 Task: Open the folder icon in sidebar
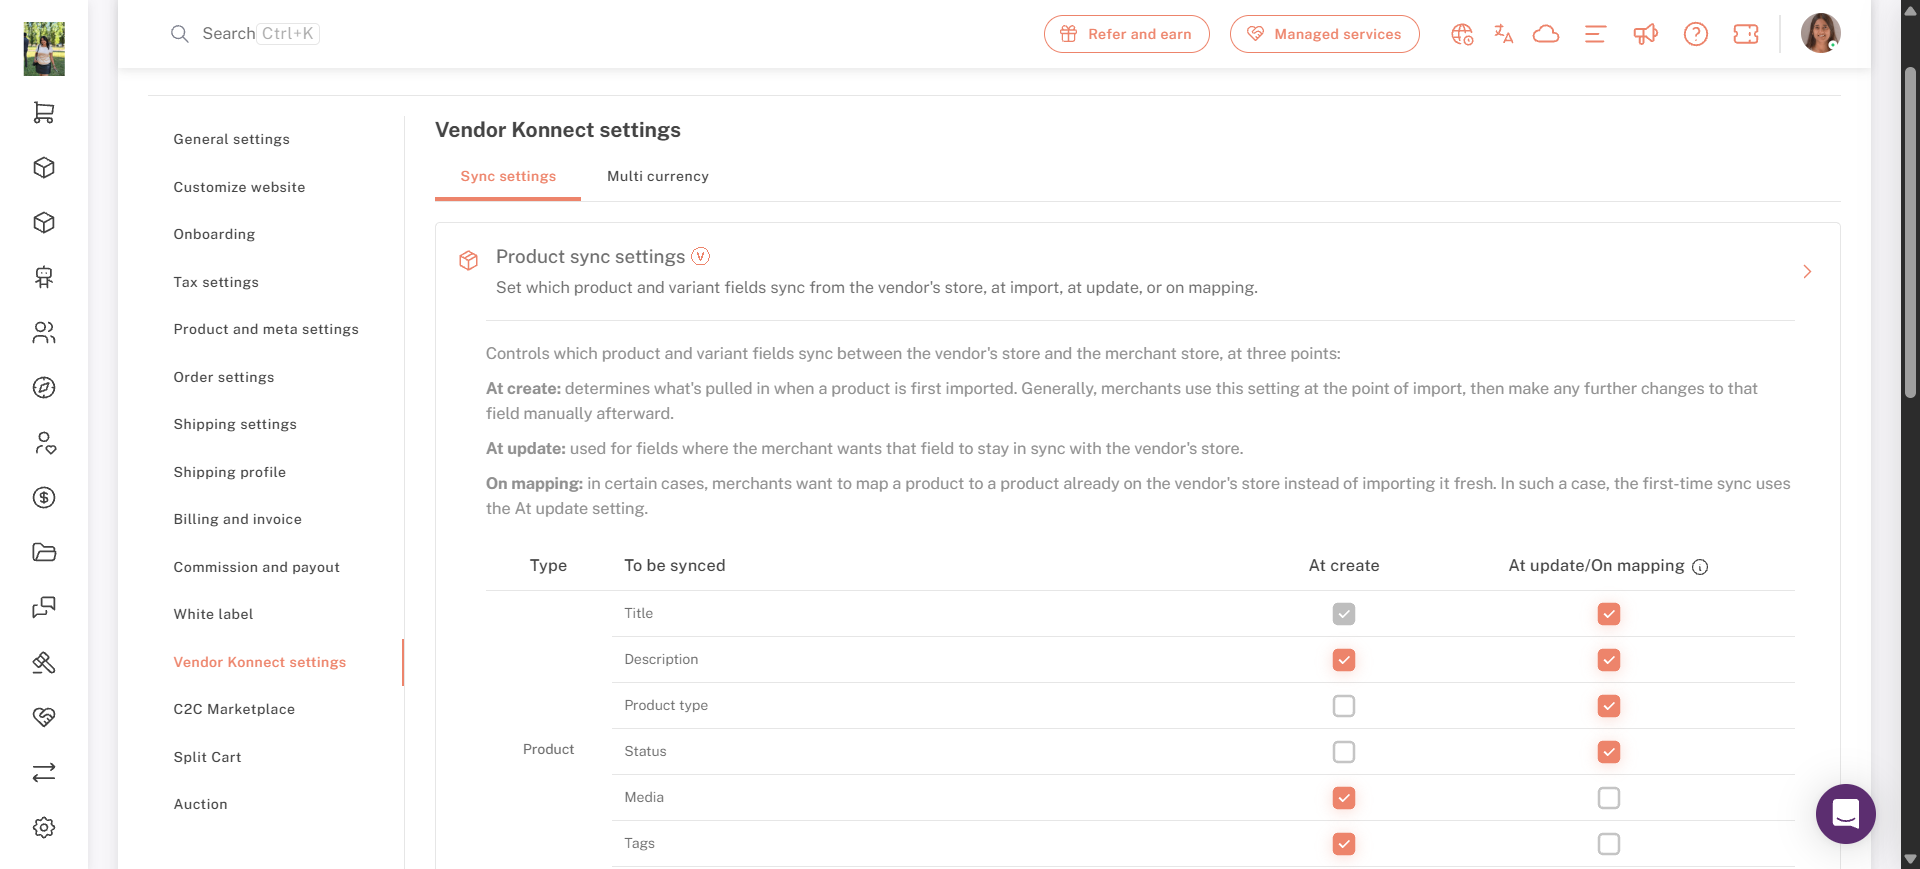tap(44, 553)
